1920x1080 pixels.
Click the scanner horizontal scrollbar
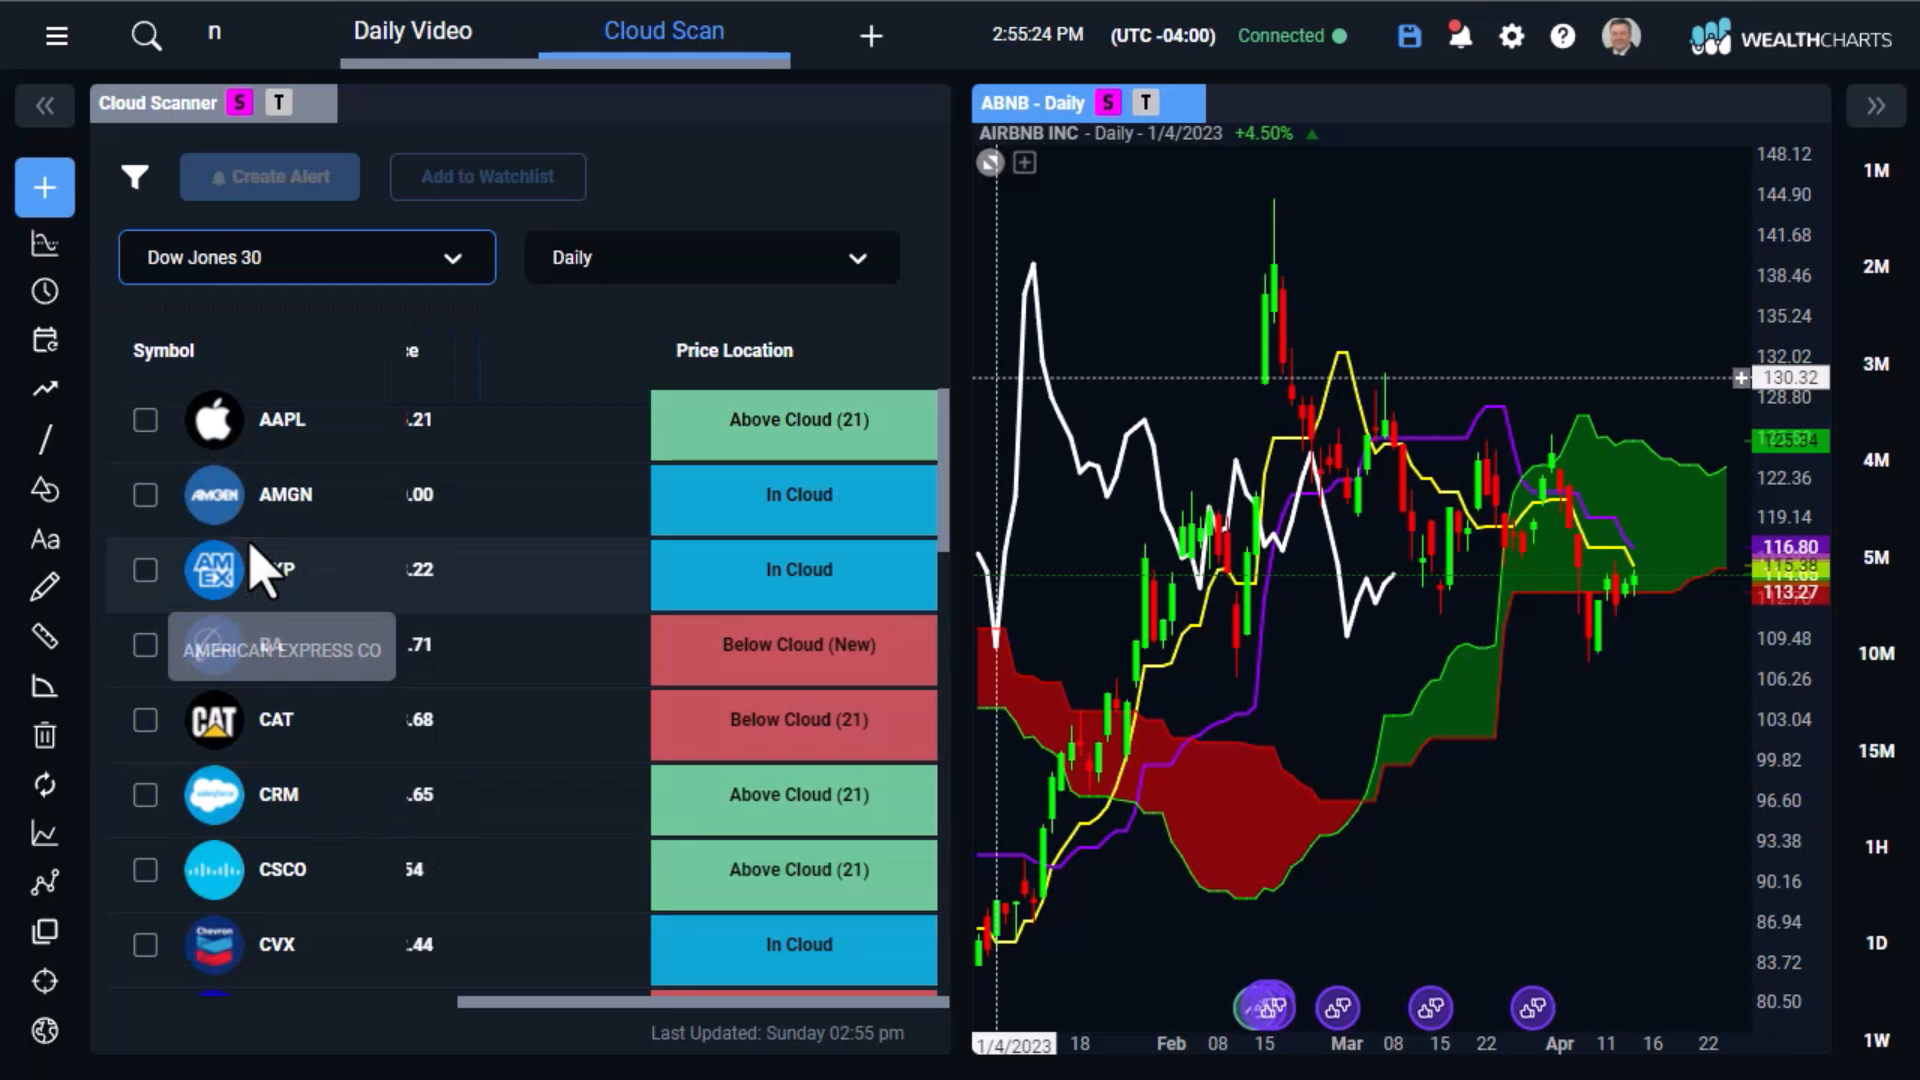[703, 1002]
